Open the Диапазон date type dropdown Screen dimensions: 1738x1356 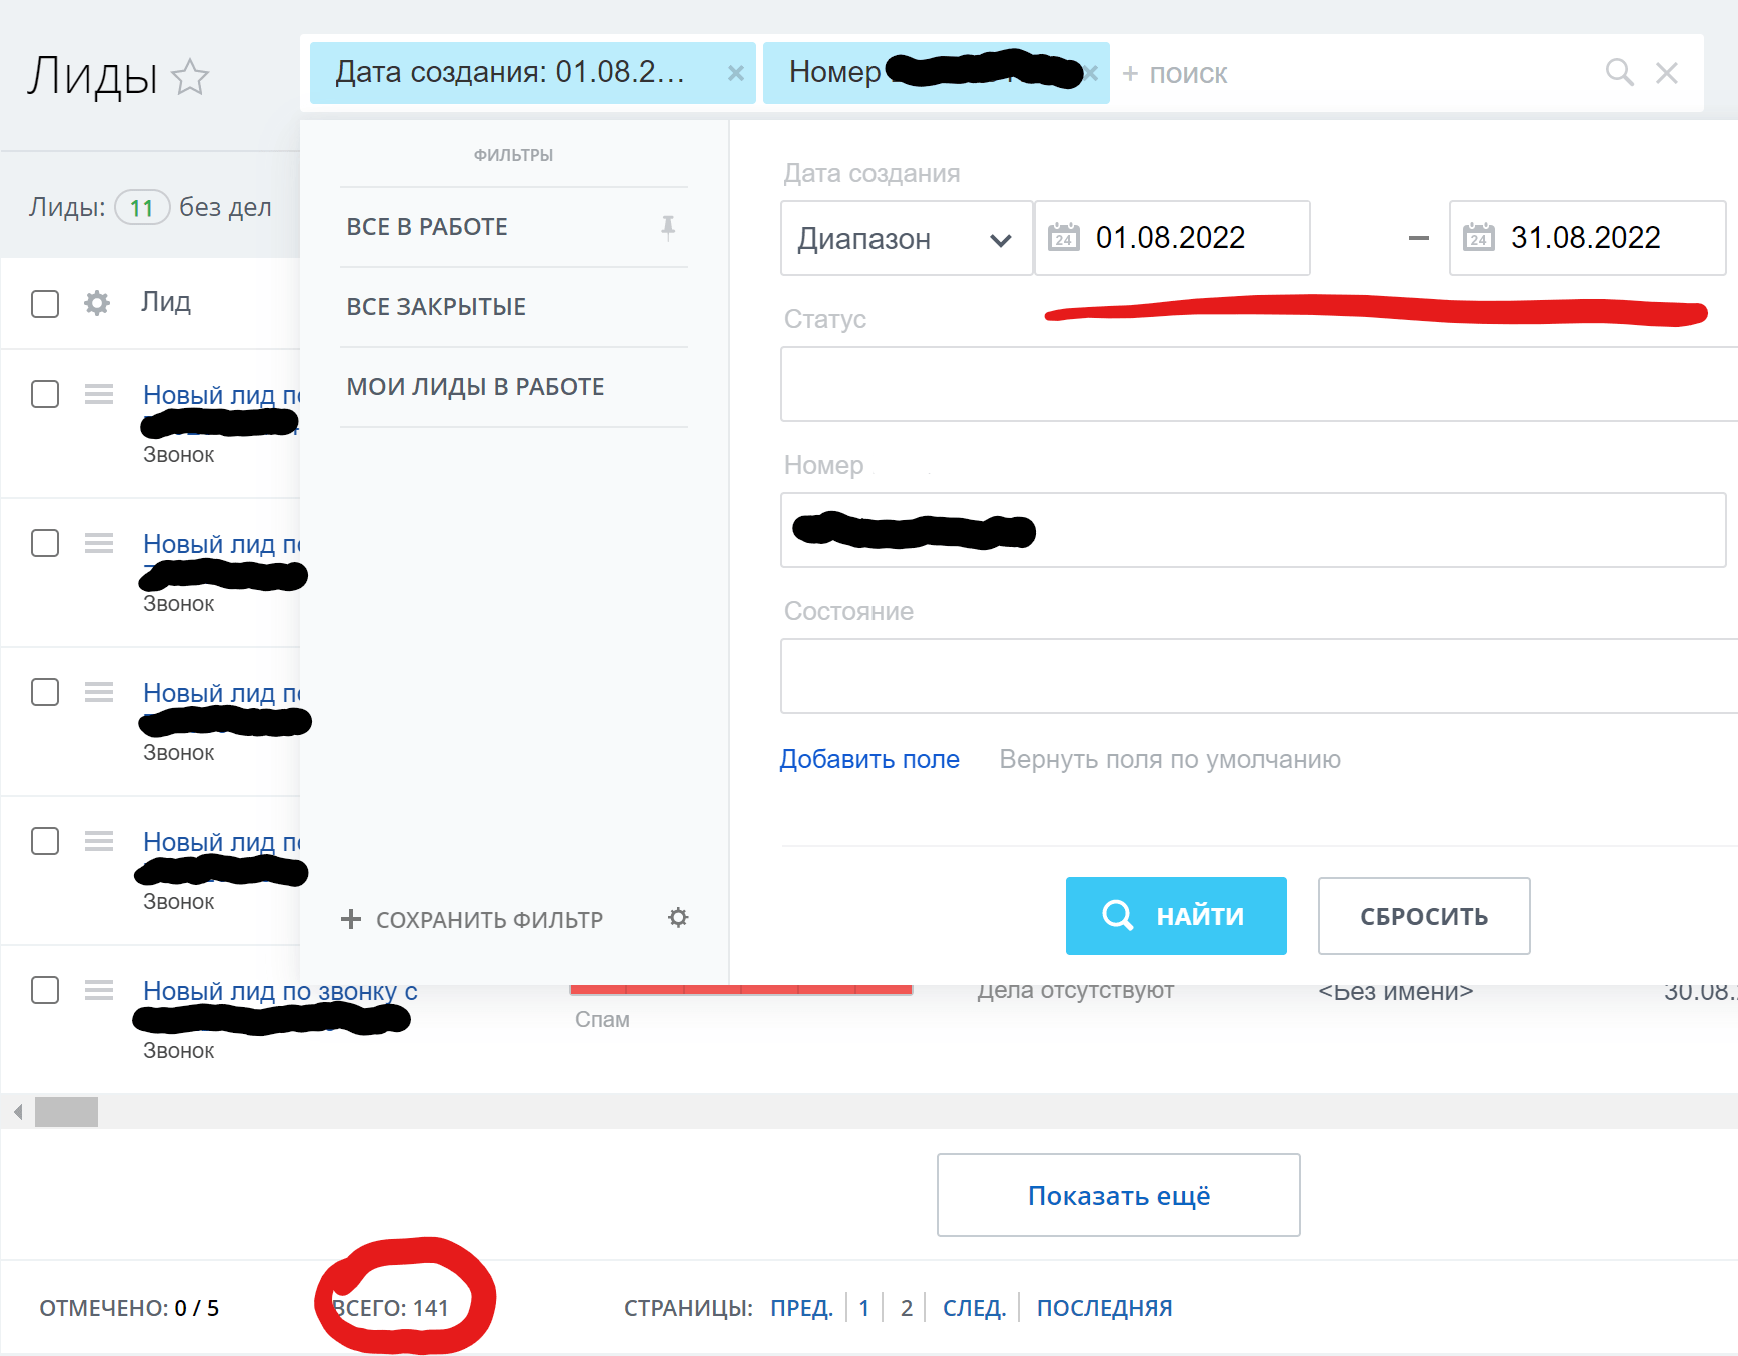[906, 238]
